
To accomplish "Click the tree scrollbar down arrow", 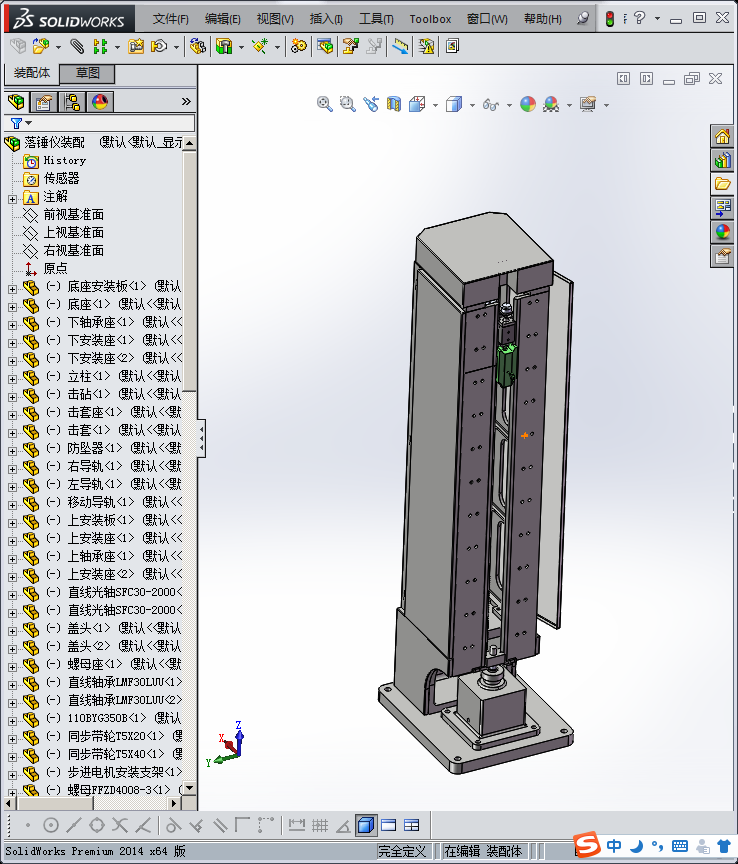I will pos(189,789).
